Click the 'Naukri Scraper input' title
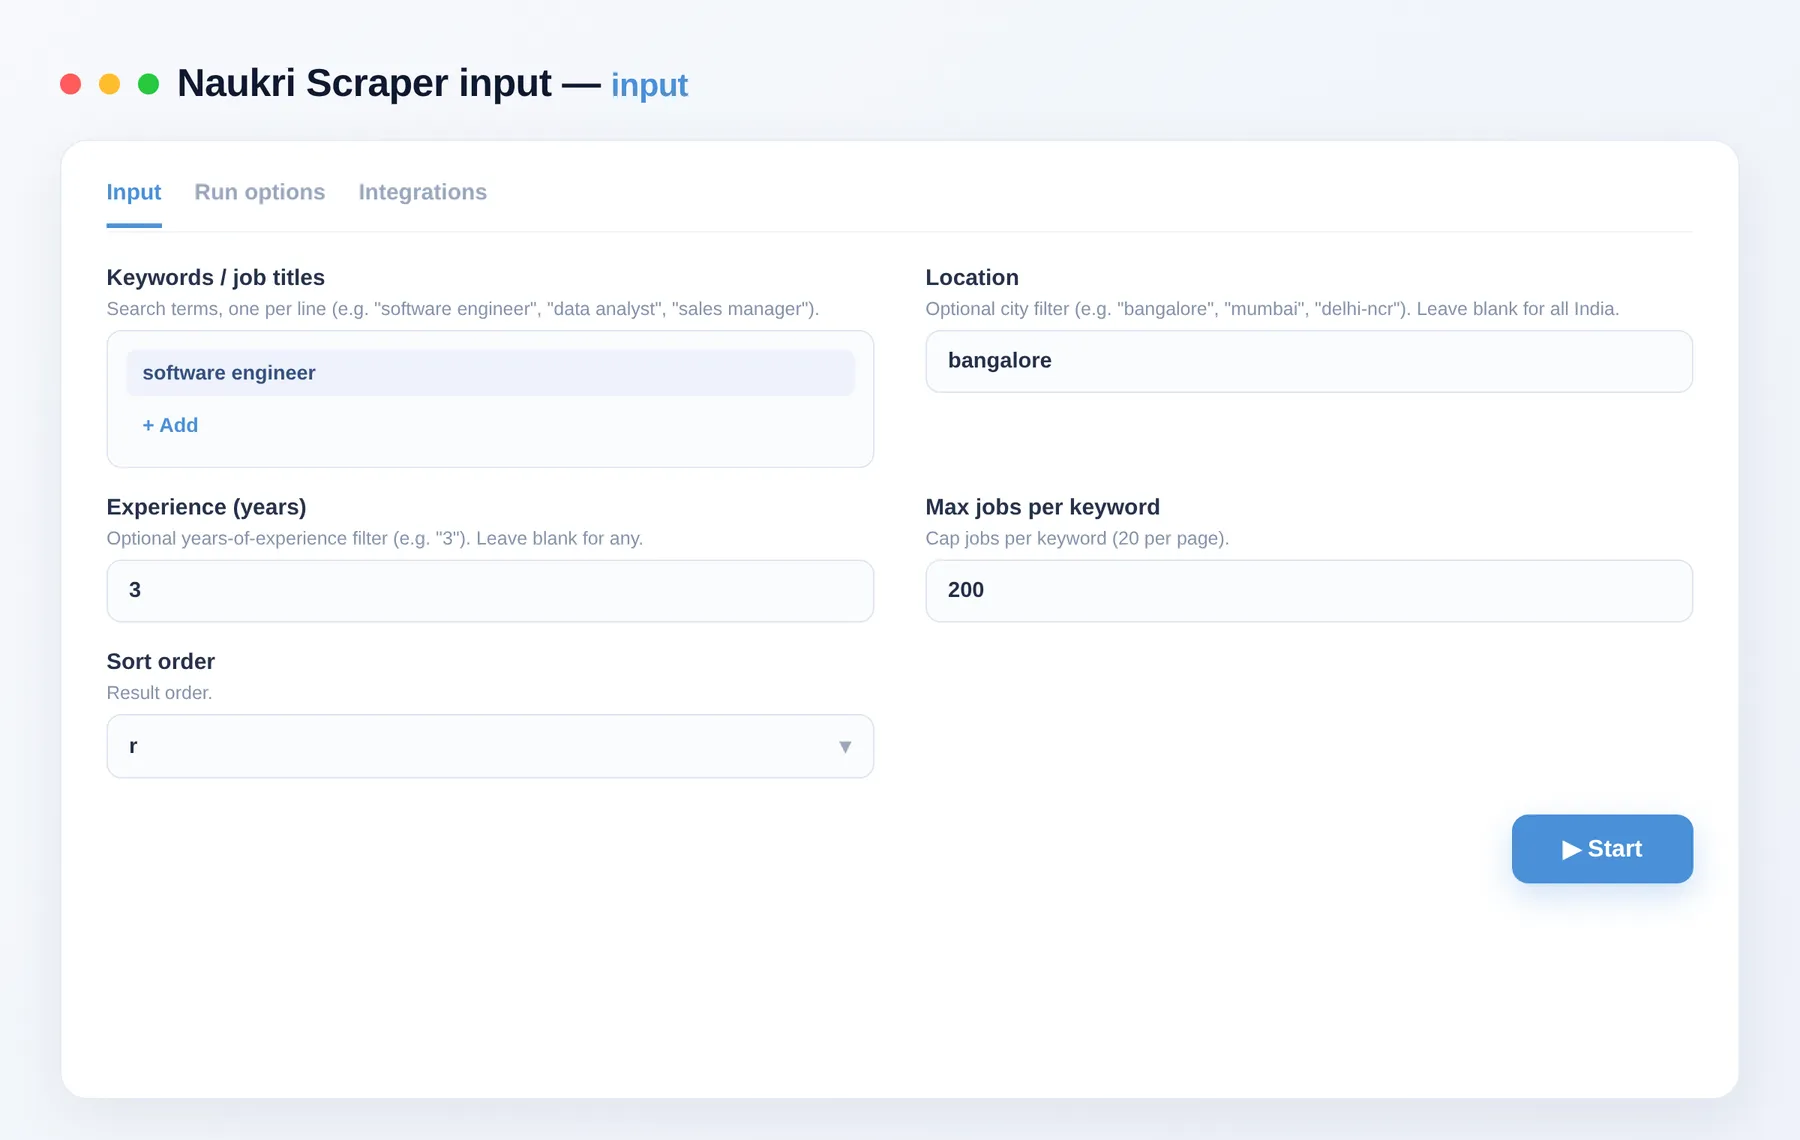Image resolution: width=1800 pixels, height=1140 pixels. (364, 83)
